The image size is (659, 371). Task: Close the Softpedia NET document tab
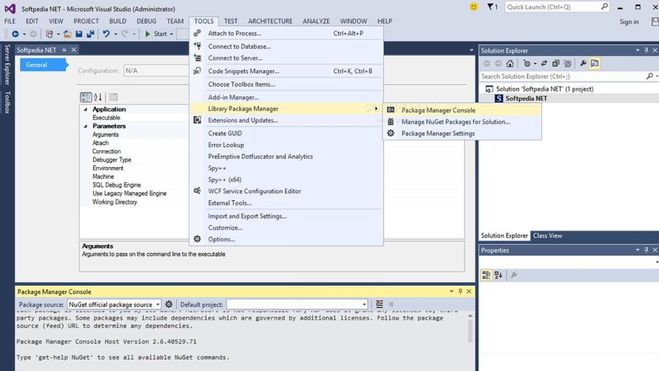(x=74, y=50)
